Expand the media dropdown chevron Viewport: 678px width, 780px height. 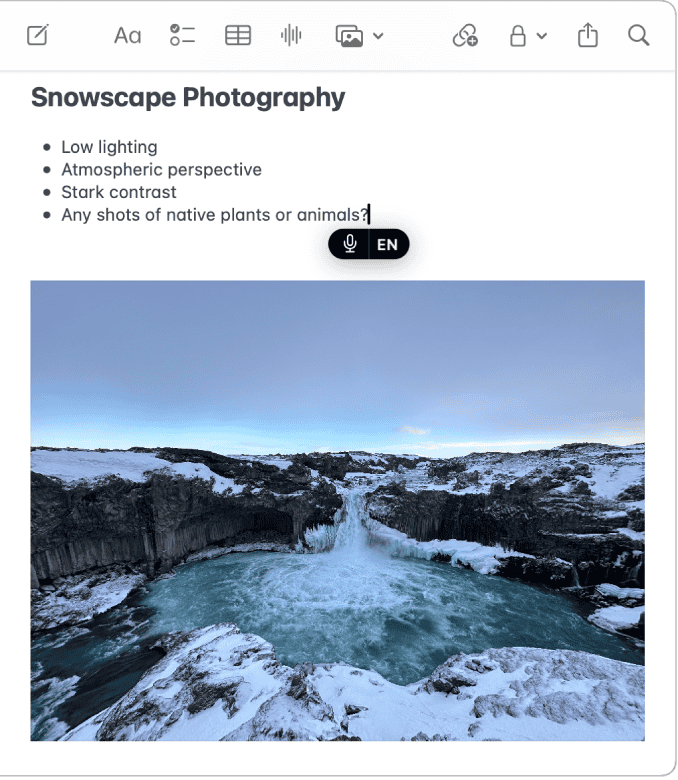point(378,36)
